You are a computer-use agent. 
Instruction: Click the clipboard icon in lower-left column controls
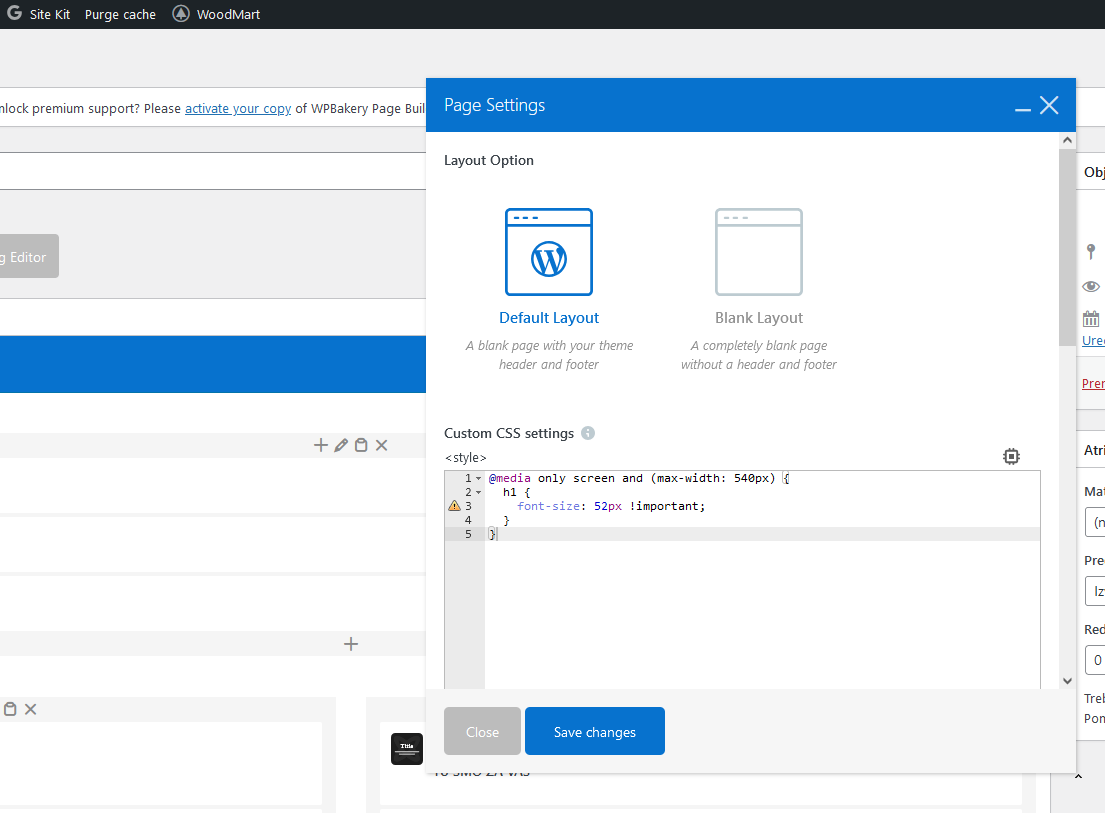click(x=10, y=709)
